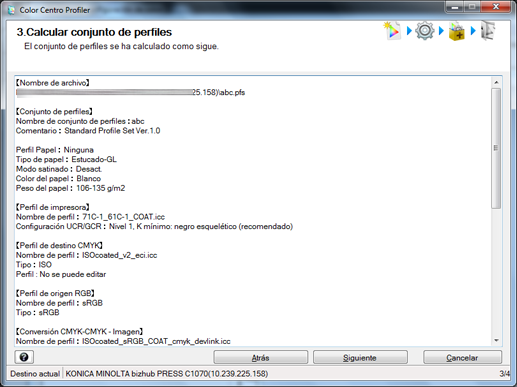Click the 'Conjunto de perfiles' section heading
Screen dimensions: 517x387
pyautogui.click(x=55, y=111)
